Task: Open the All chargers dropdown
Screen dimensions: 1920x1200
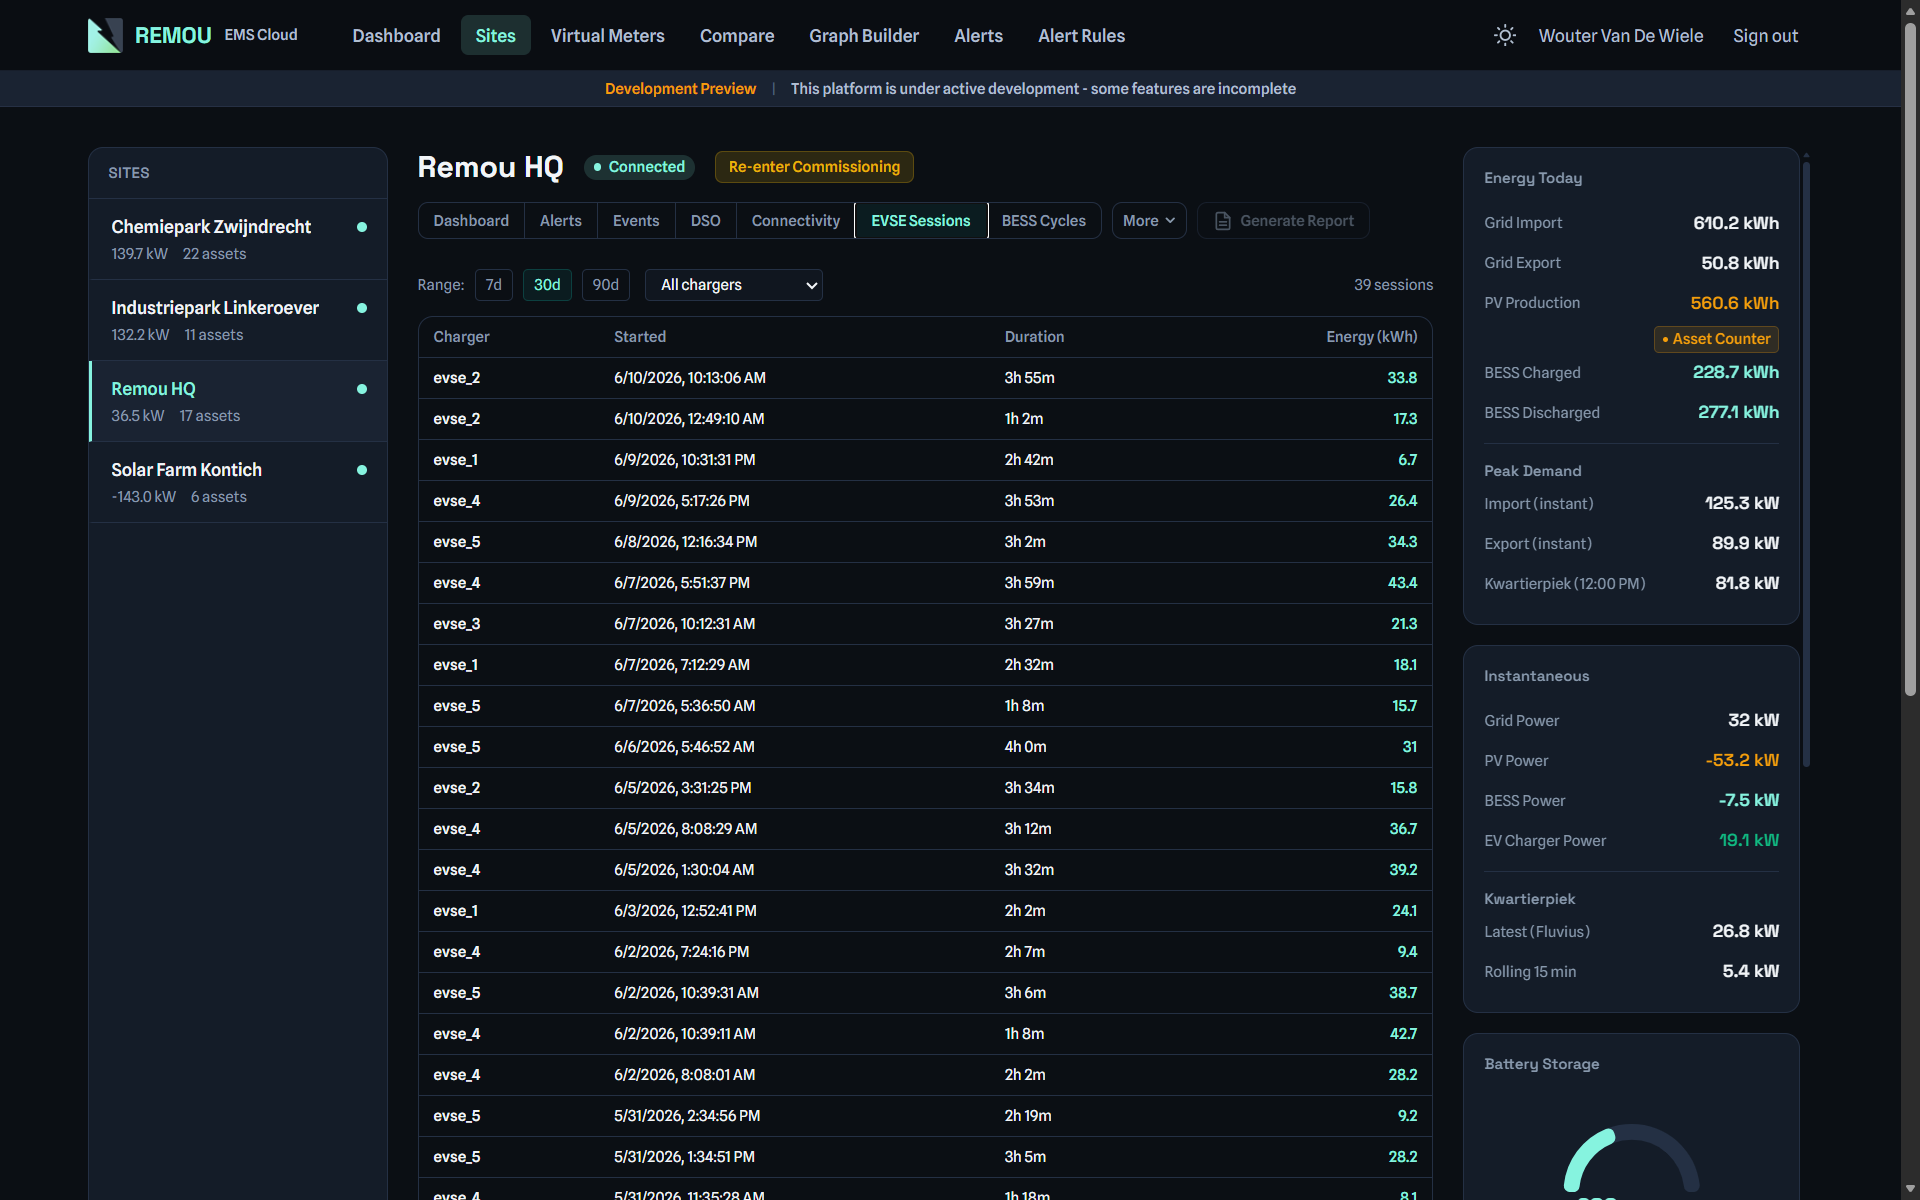Action: click(x=734, y=285)
